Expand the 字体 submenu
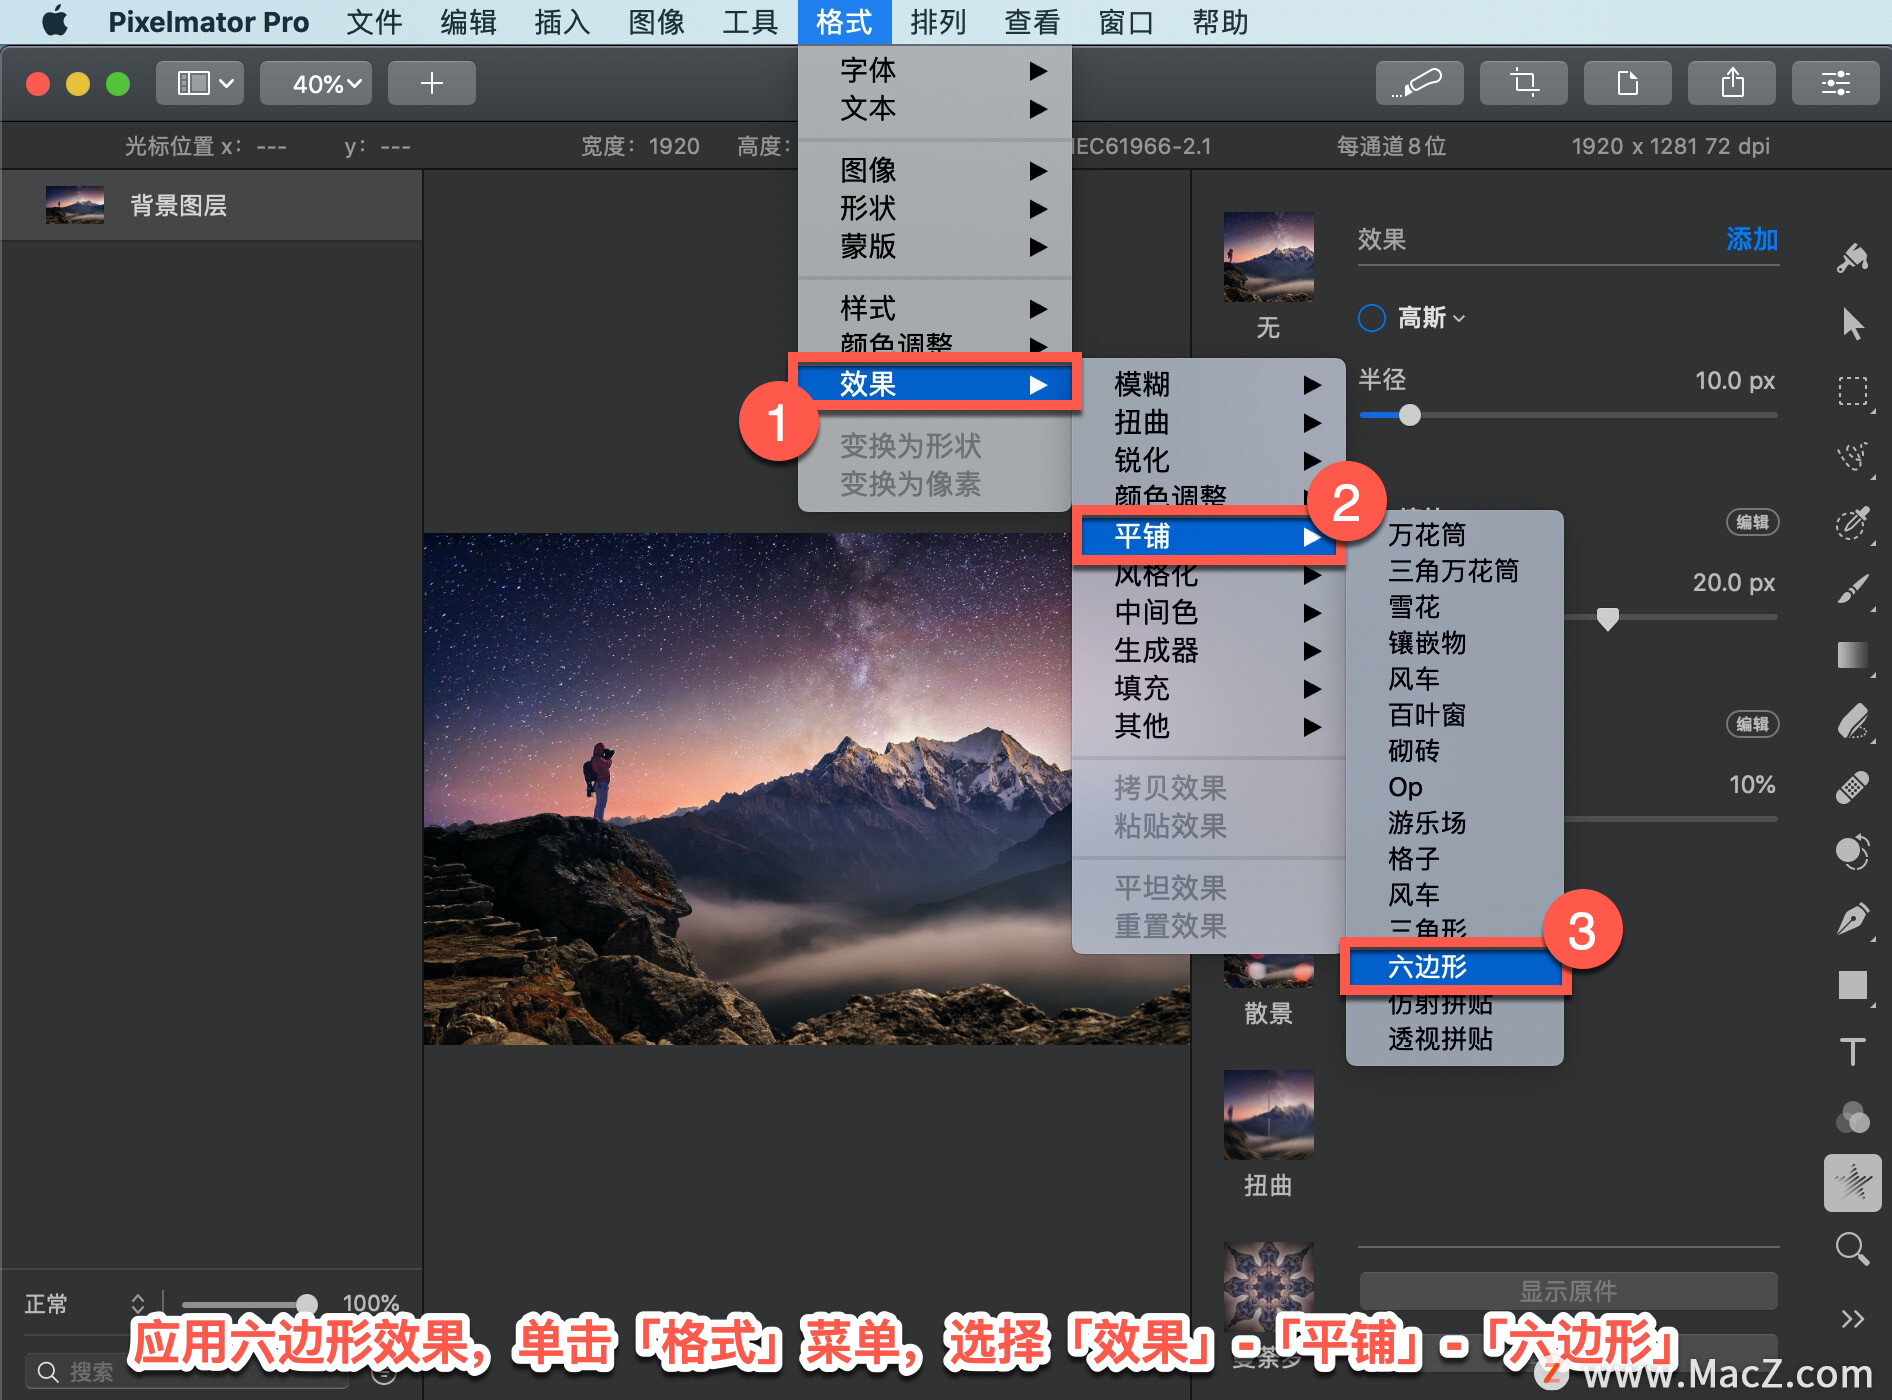The image size is (1892, 1400). [935, 70]
